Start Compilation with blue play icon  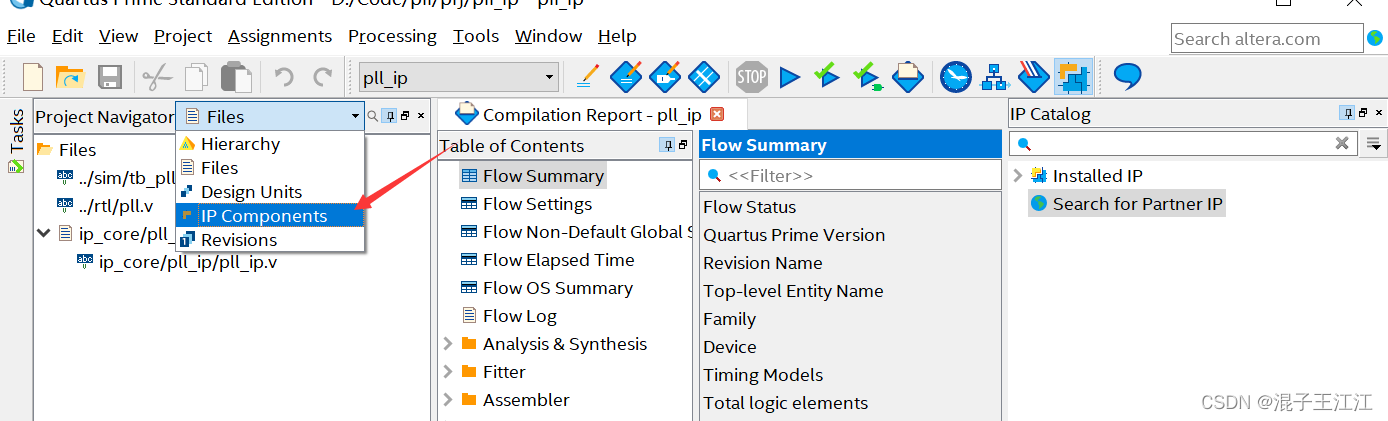point(790,76)
